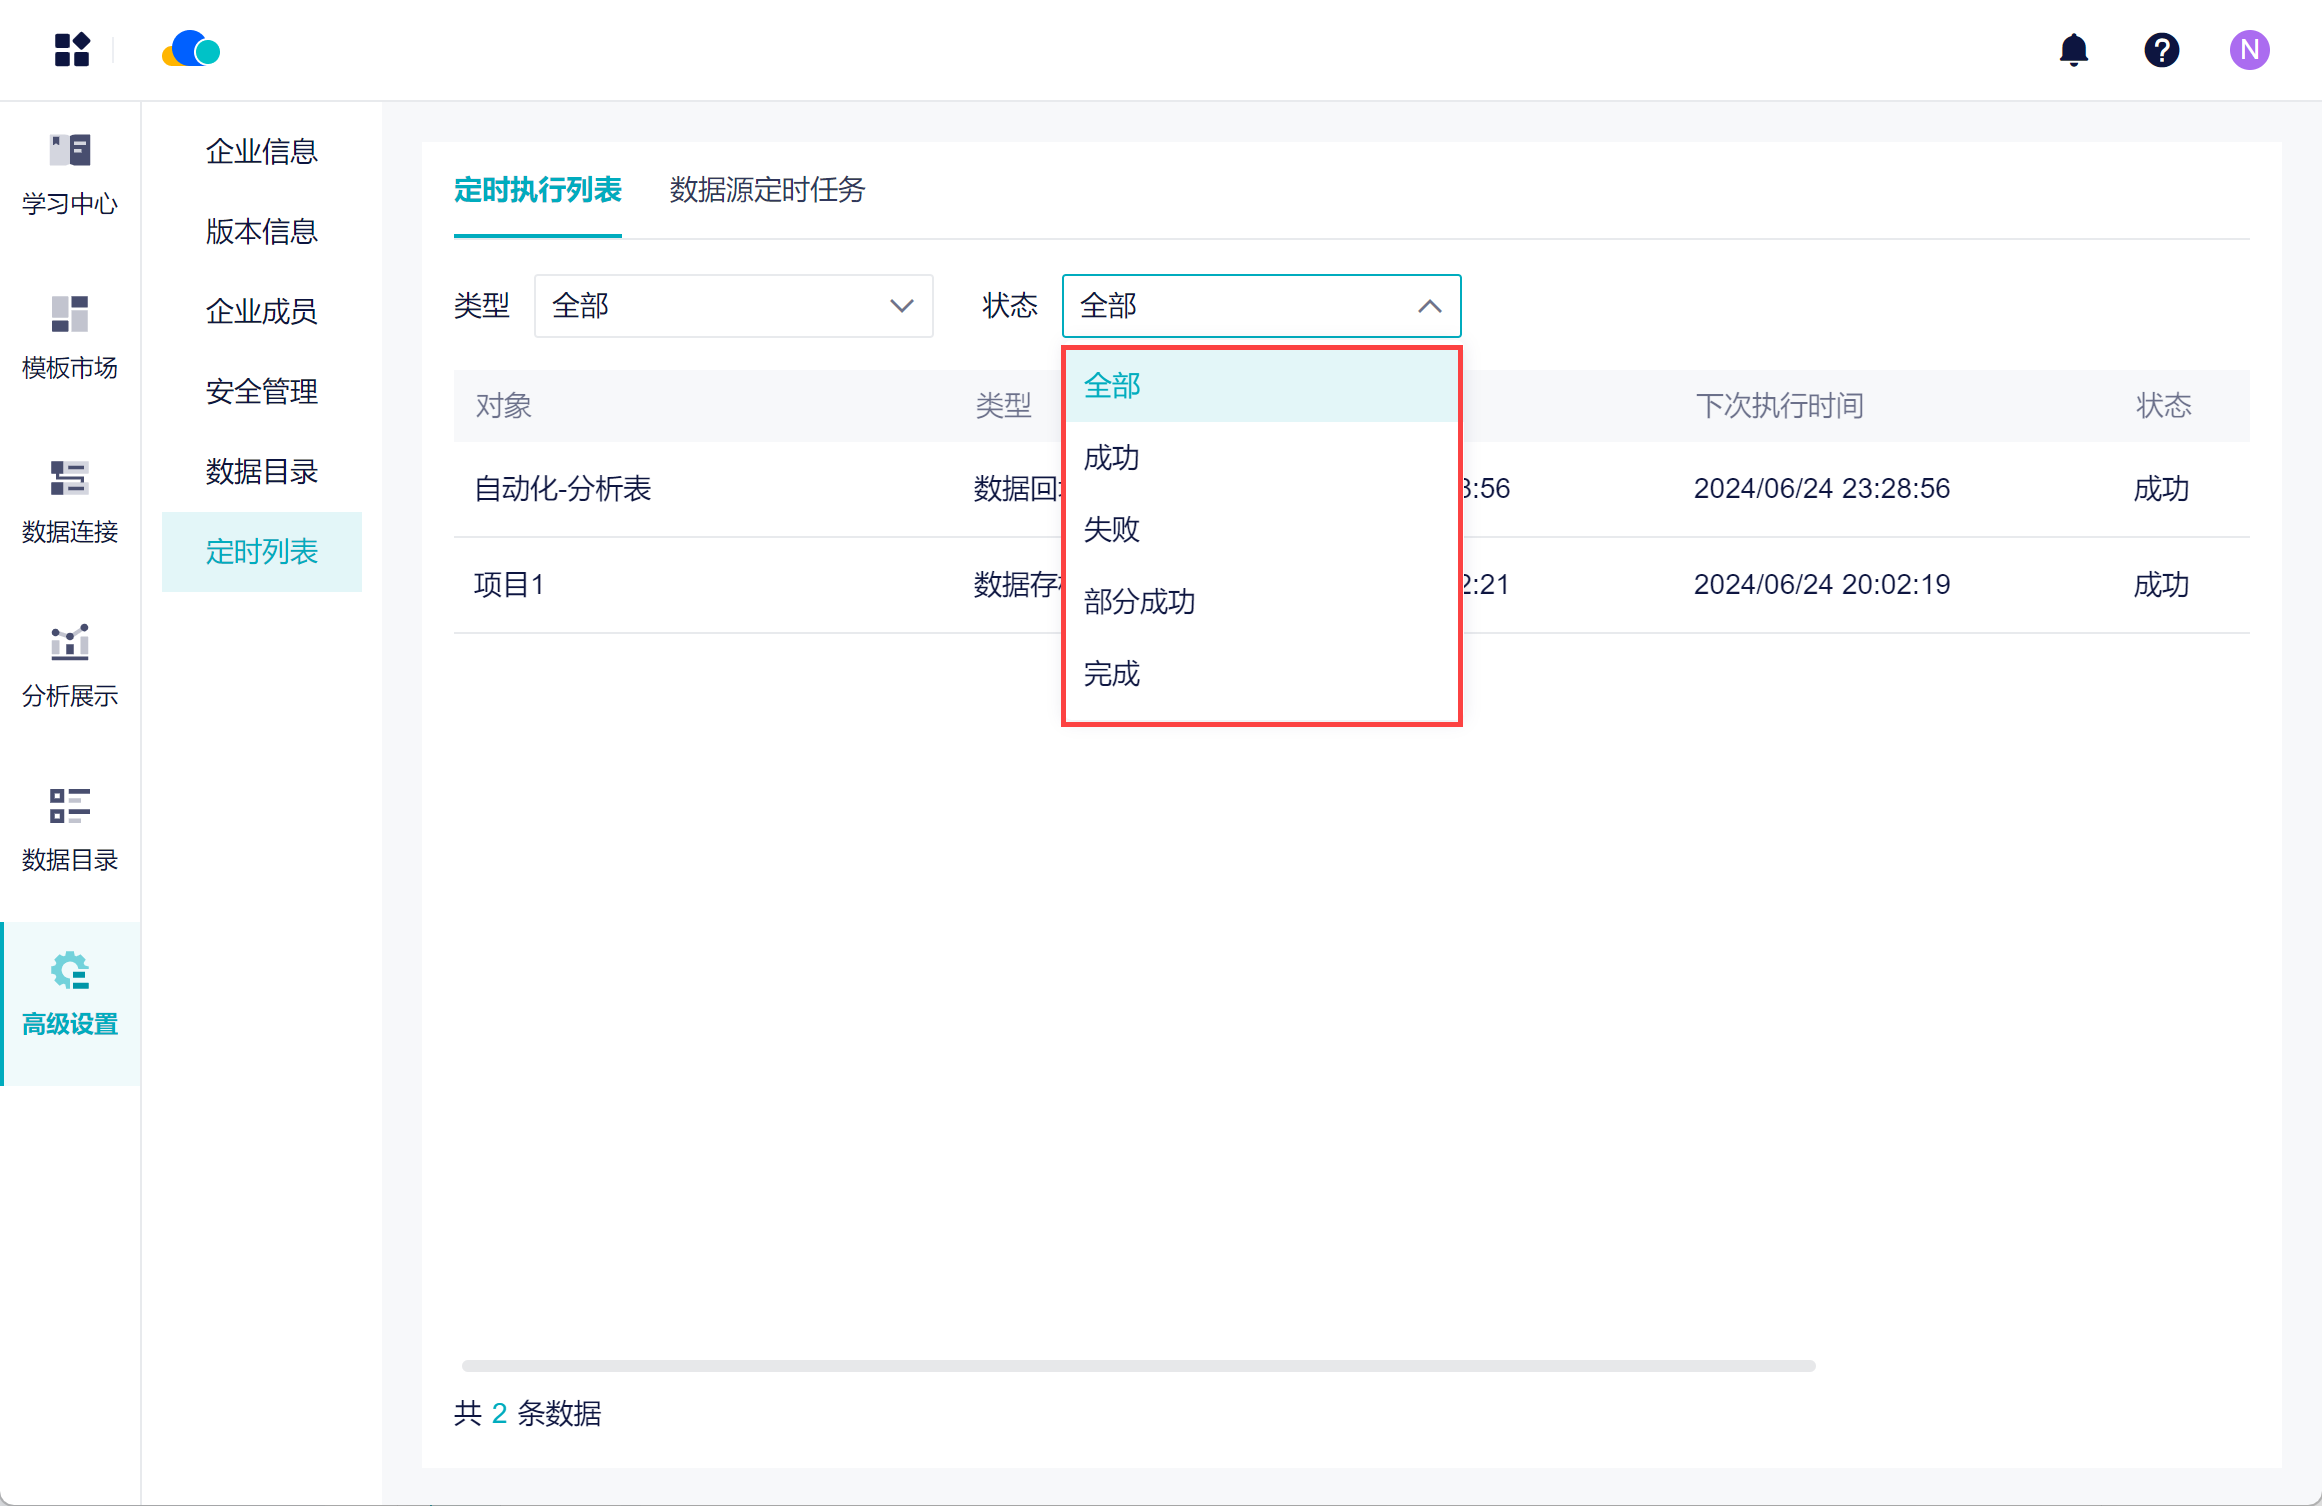Choose 部分成功 status option
This screenshot has height=1506, width=2322.
pyautogui.click(x=1140, y=602)
